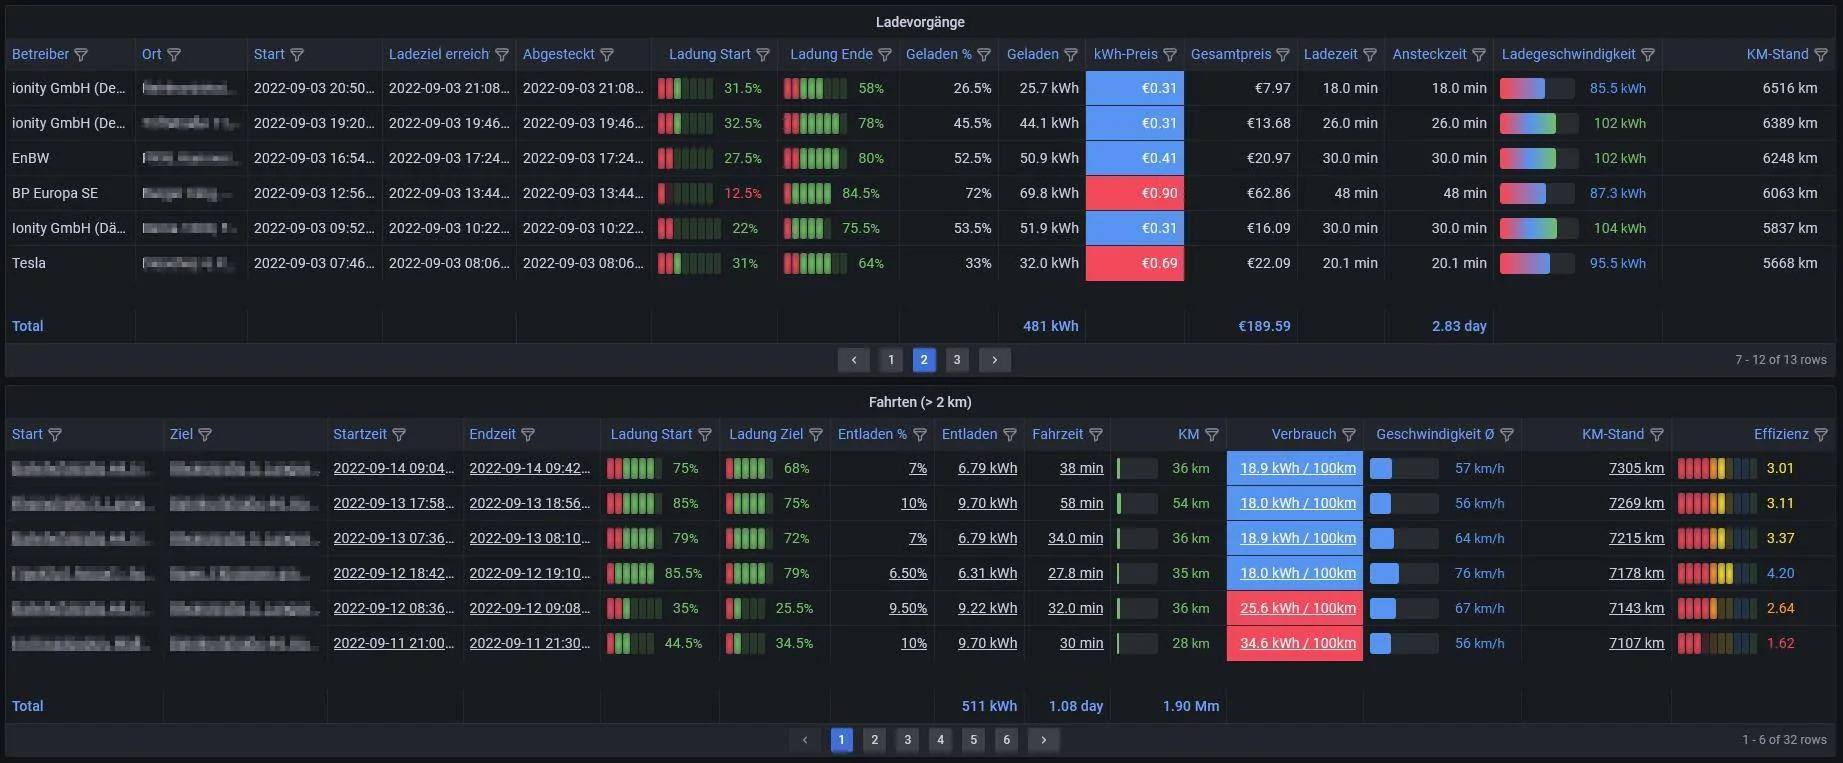Click the 2022-09-14 09:04 Startzeit link
The image size is (1843, 763).
(394, 468)
